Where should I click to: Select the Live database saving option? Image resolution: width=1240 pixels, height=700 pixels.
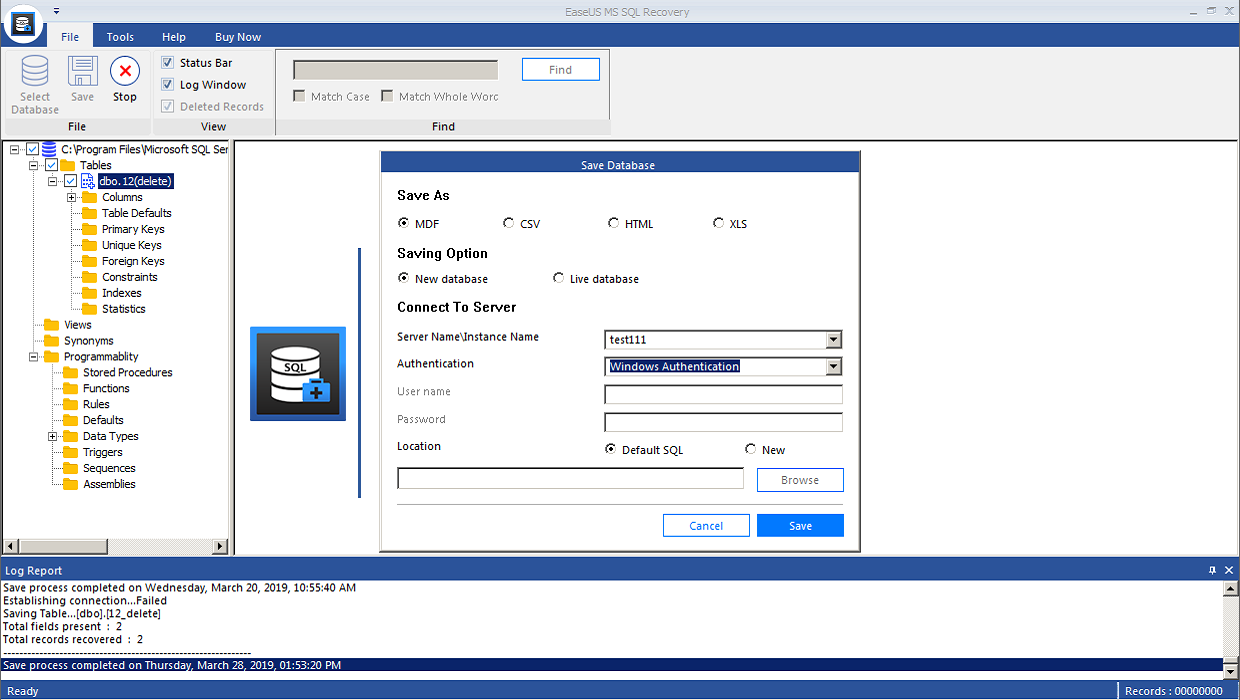click(x=558, y=278)
